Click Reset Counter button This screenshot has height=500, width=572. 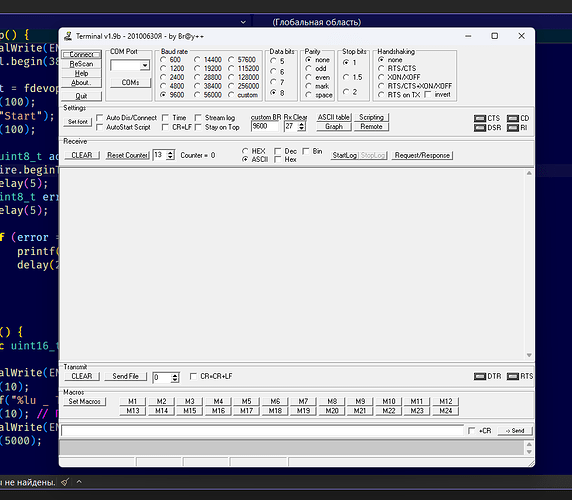click(x=128, y=155)
